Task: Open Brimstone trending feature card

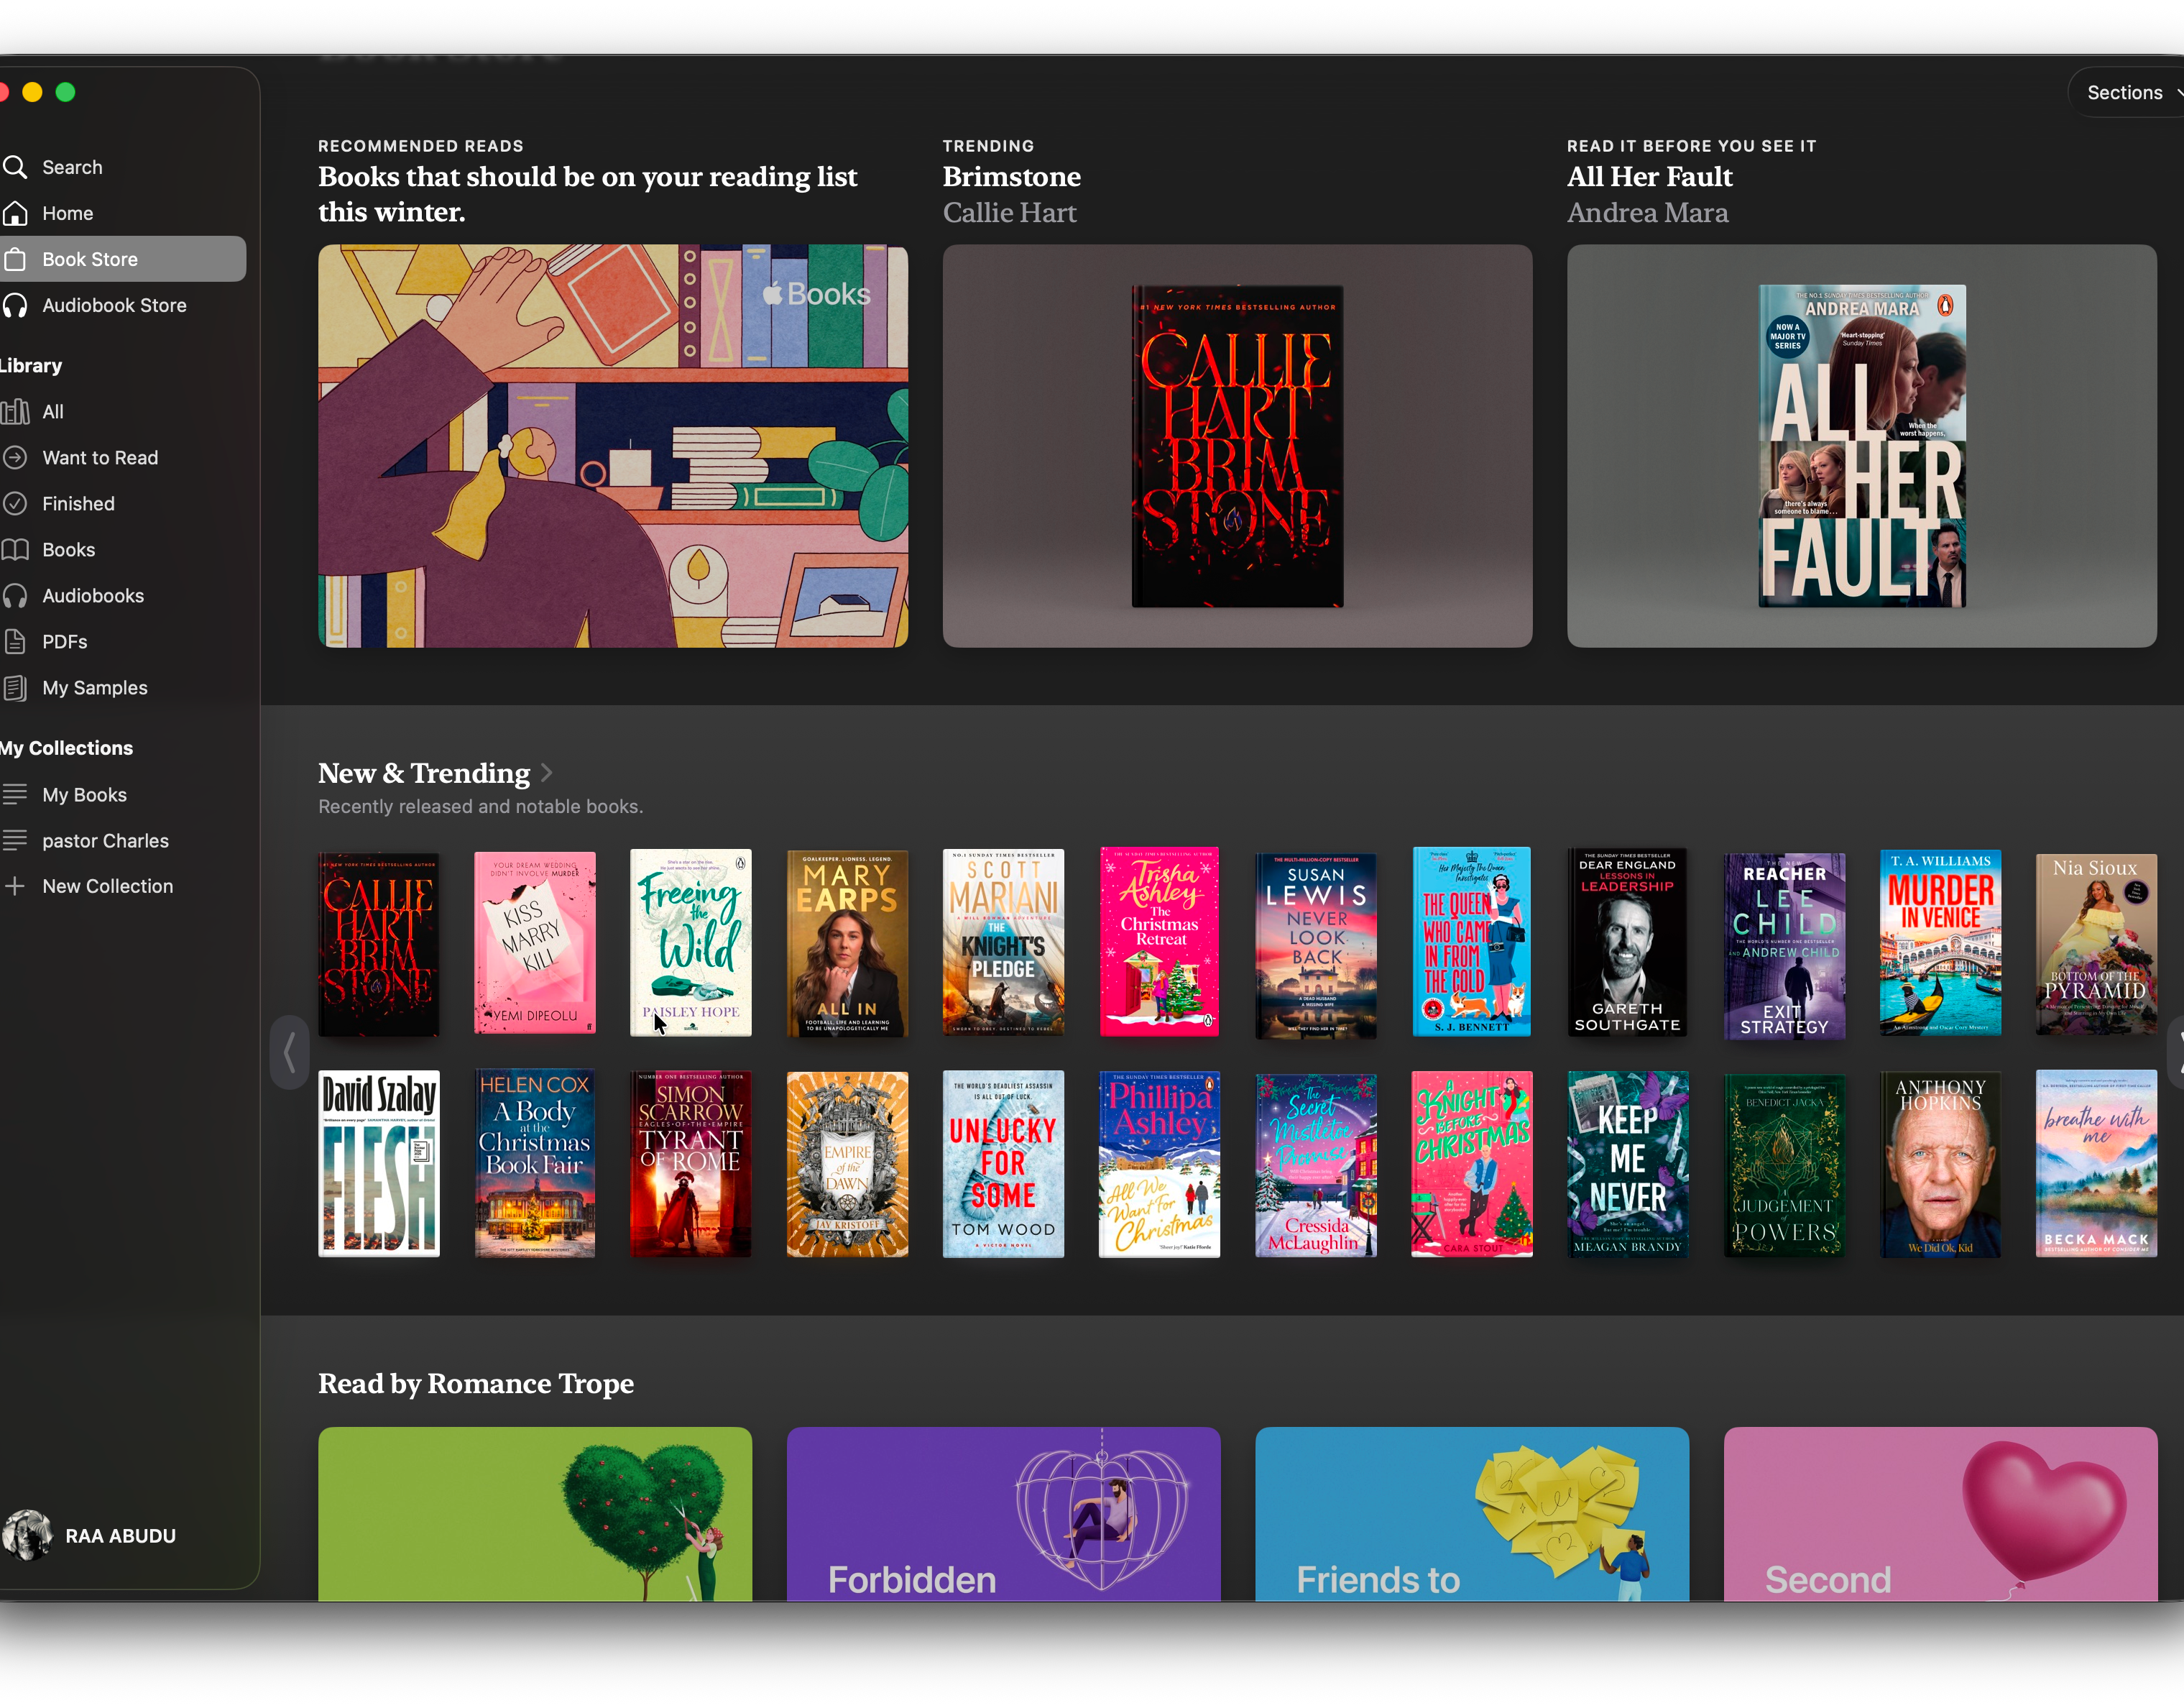Action: point(1237,446)
